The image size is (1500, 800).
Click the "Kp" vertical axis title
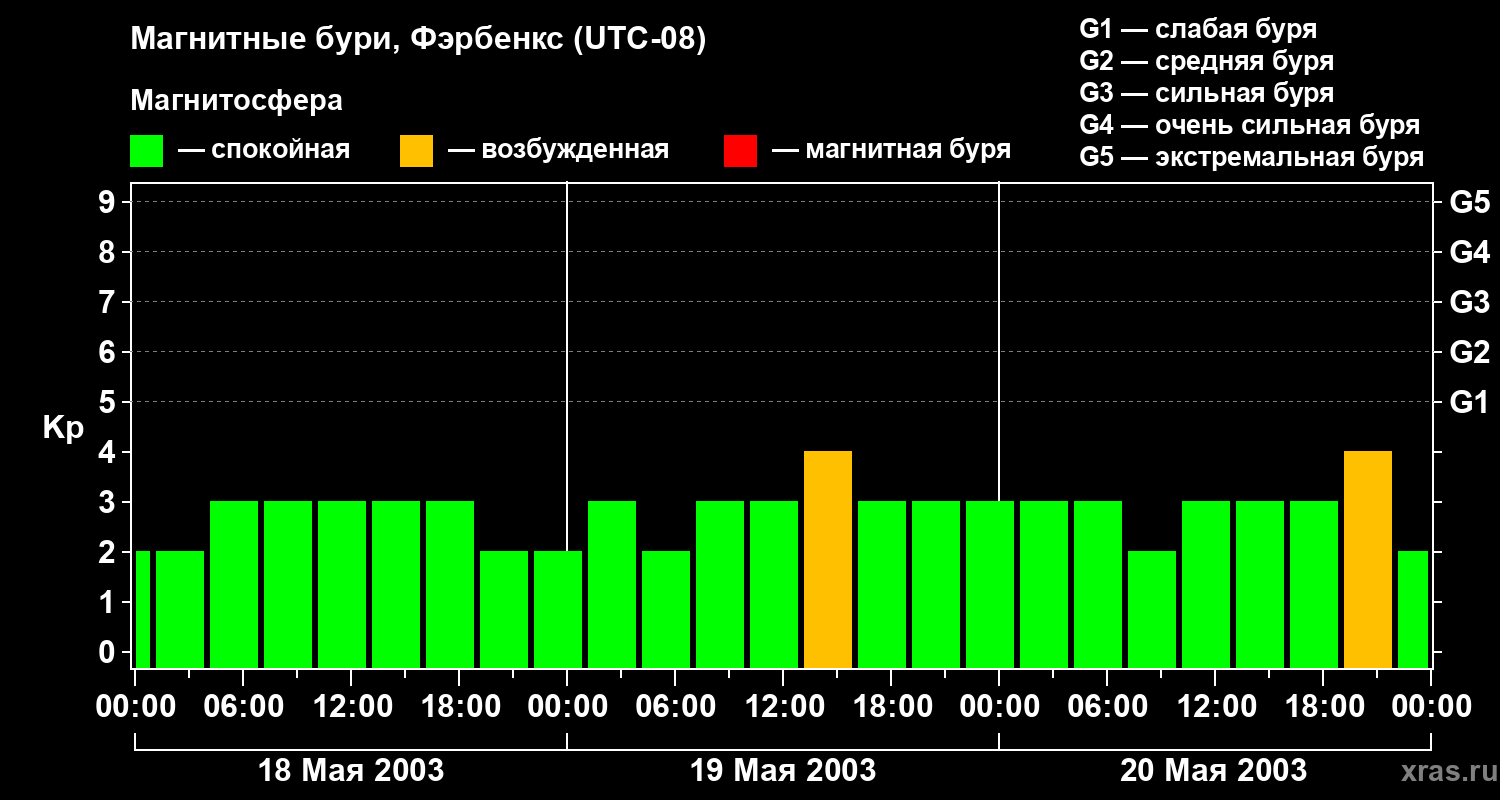[63, 428]
